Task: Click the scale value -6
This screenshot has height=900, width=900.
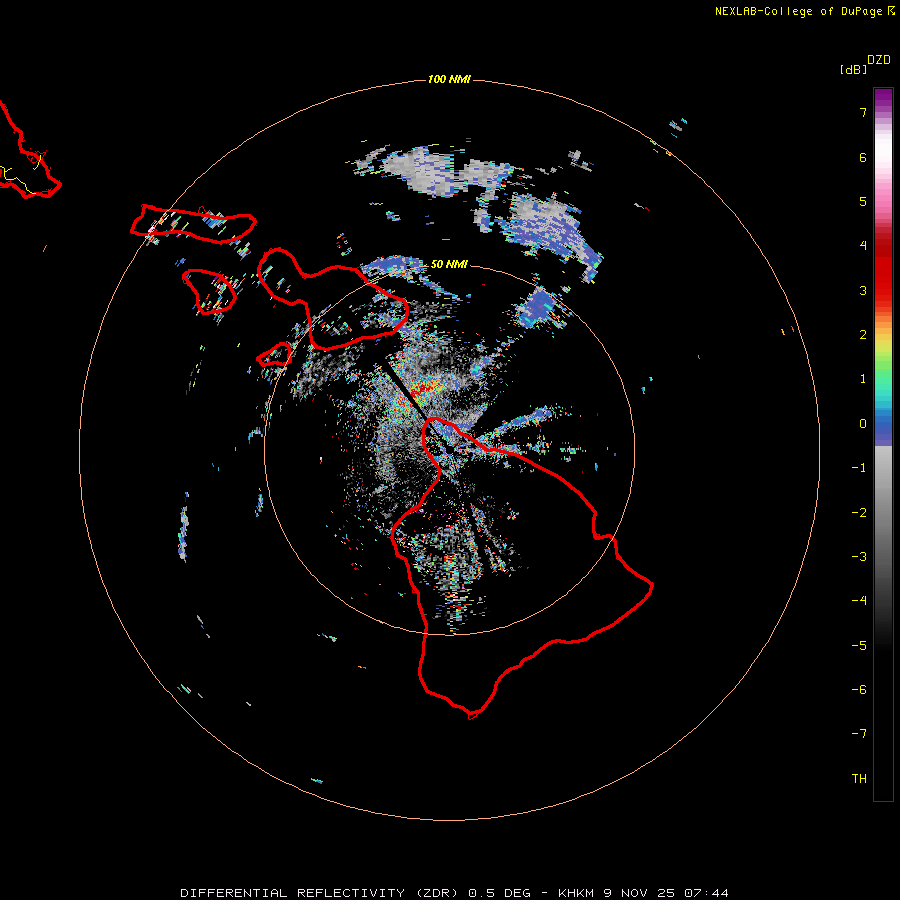Action: pyautogui.click(x=859, y=690)
